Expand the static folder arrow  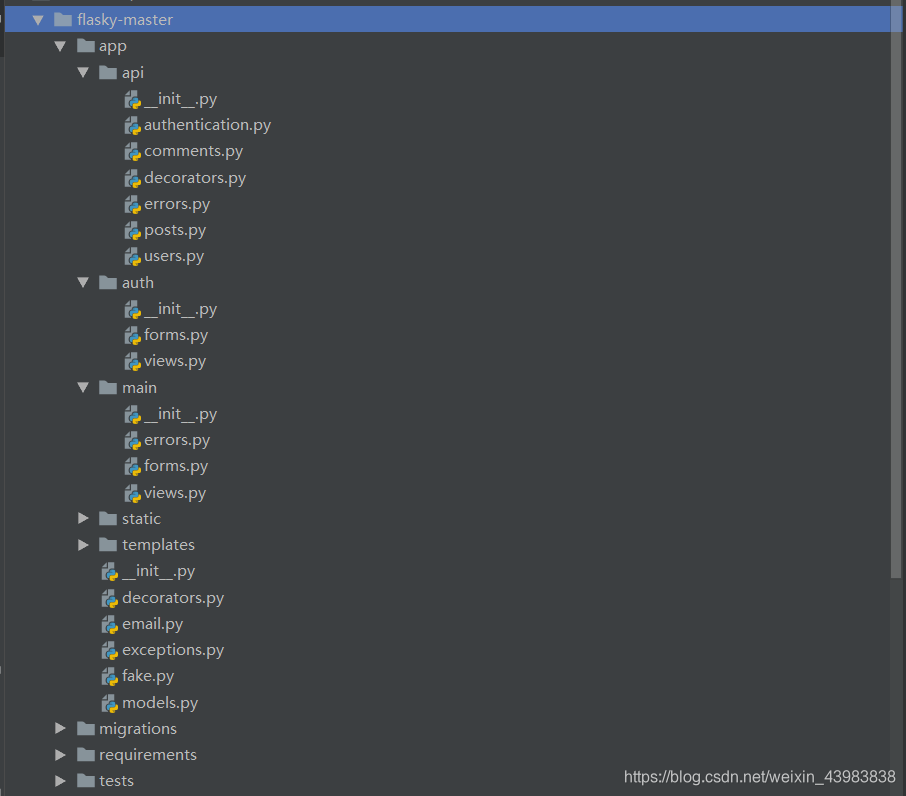pyautogui.click(x=83, y=519)
